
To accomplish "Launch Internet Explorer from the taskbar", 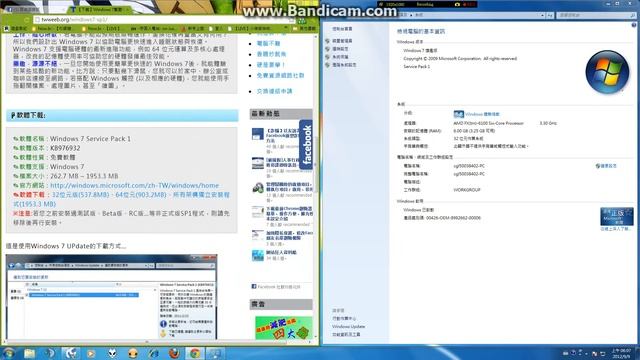I will click(x=153, y=353).
